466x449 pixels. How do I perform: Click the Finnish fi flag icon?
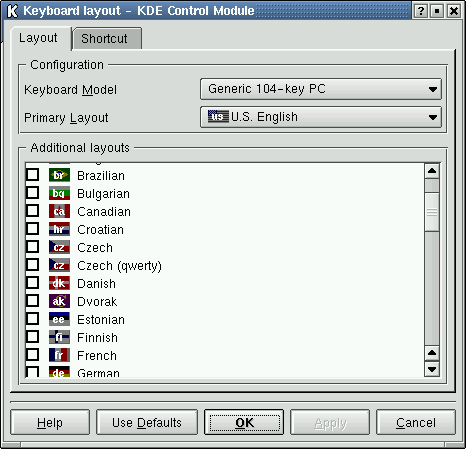59,337
